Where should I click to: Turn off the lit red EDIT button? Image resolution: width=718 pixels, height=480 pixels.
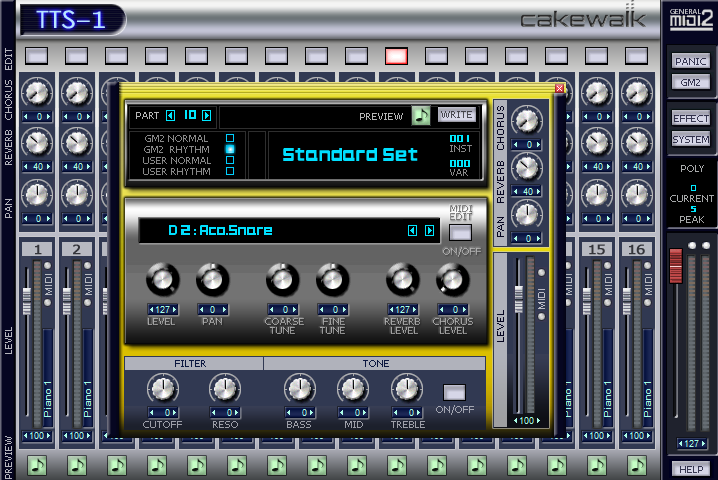pos(397,56)
